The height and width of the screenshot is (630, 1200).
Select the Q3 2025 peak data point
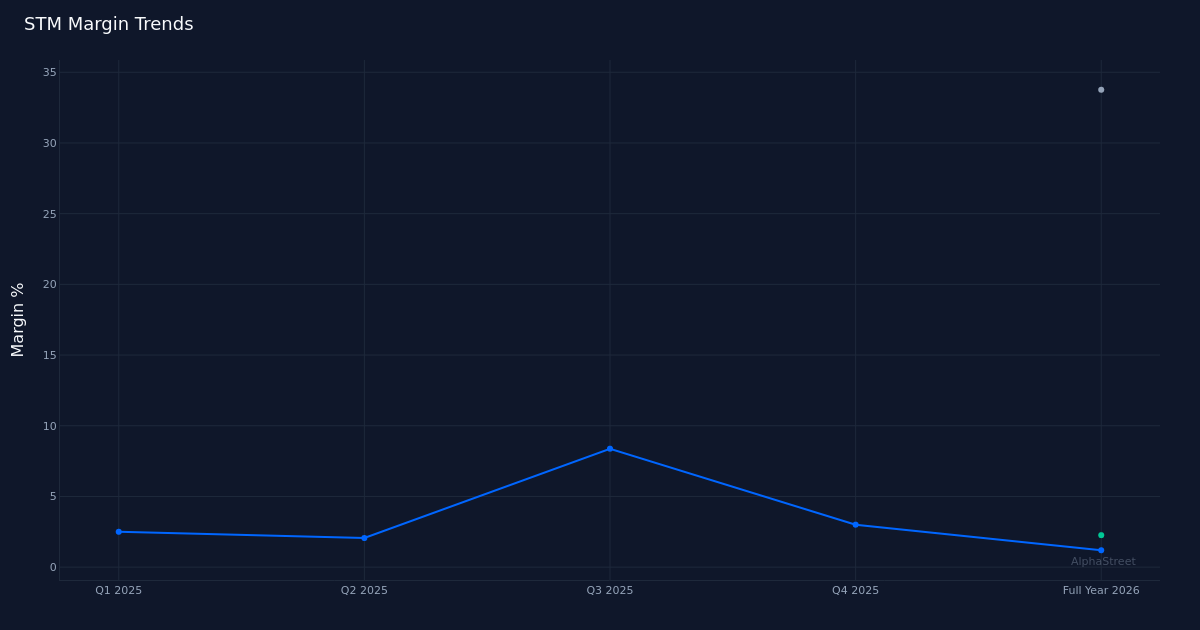610,448
